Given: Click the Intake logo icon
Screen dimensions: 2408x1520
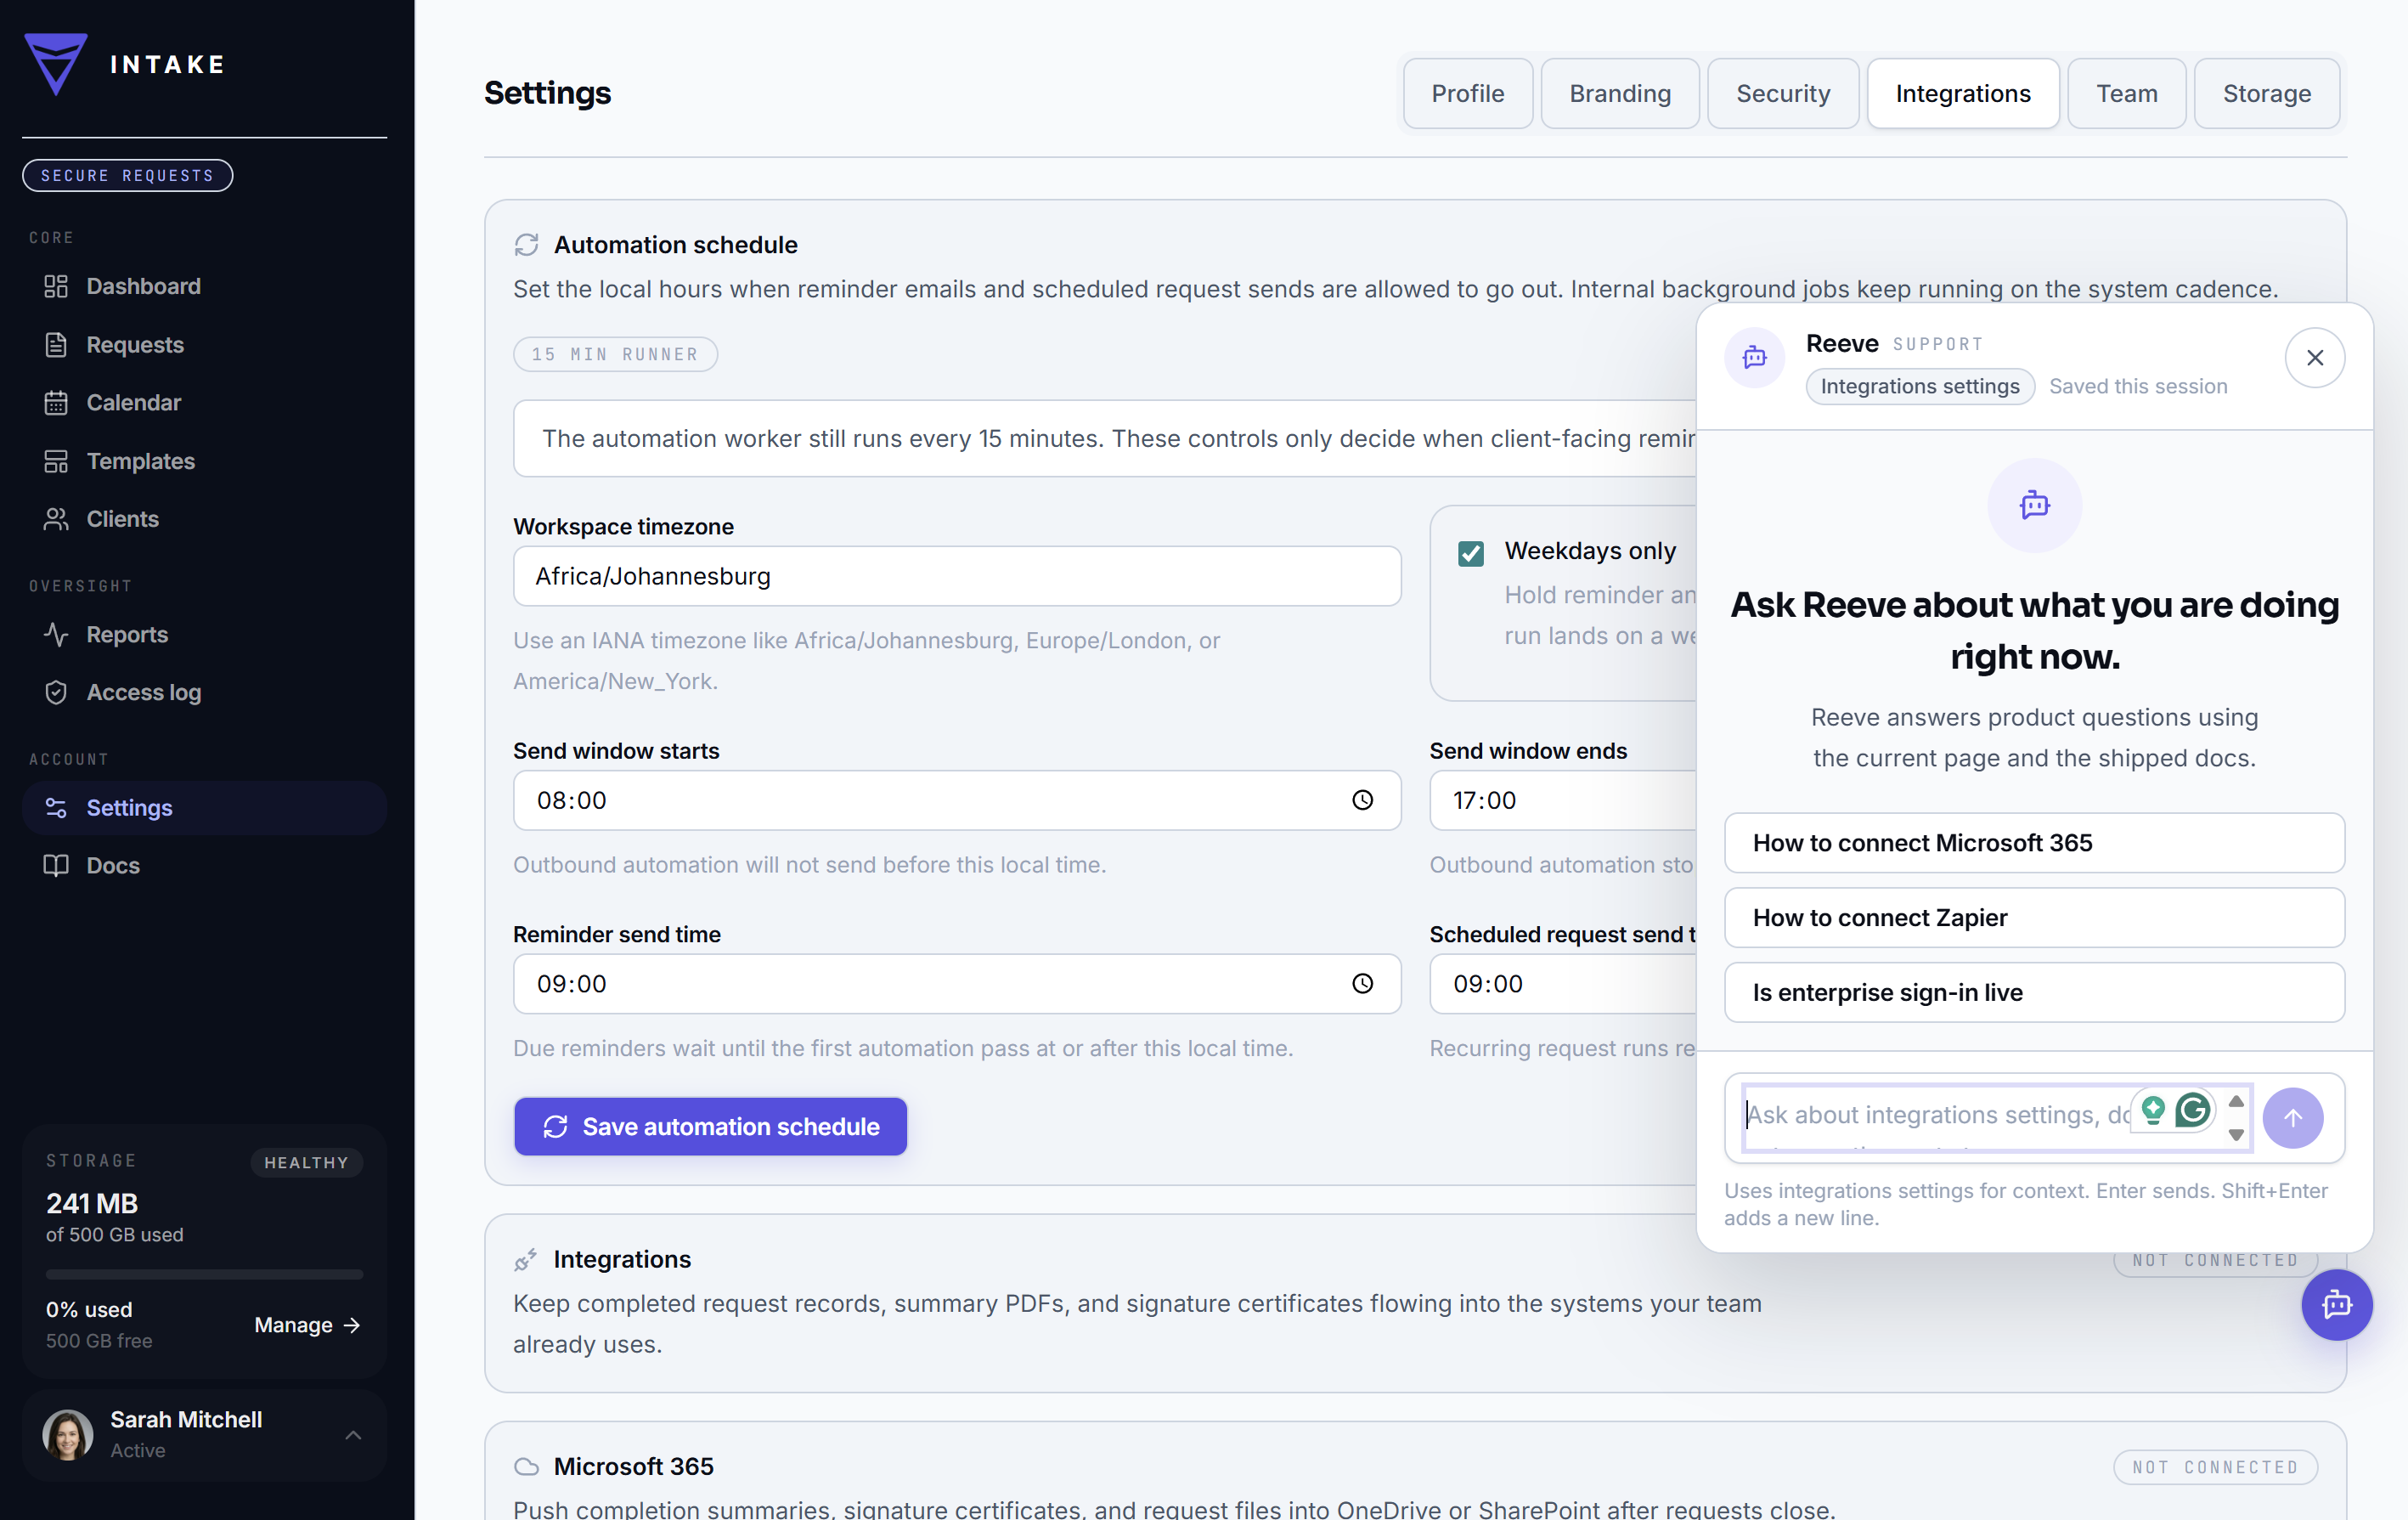Looking at the screenshot, I should point(56,64).
